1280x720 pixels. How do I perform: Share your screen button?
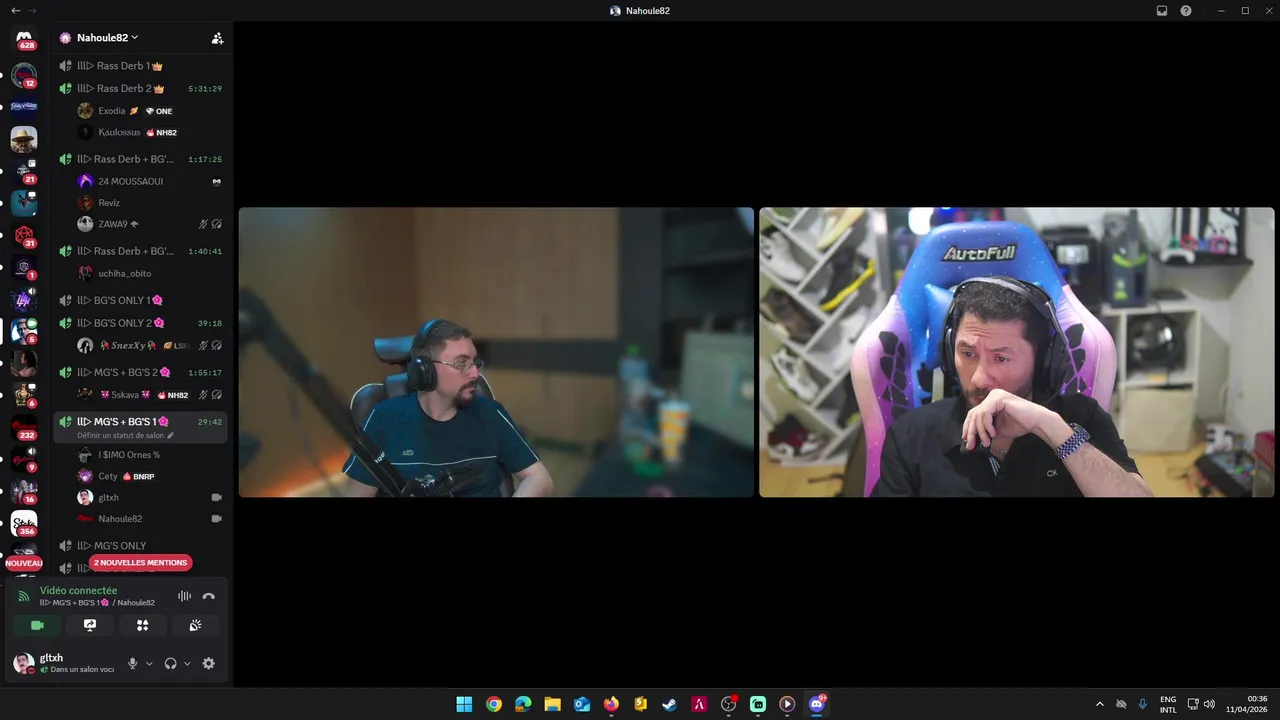tap(90, 625)
